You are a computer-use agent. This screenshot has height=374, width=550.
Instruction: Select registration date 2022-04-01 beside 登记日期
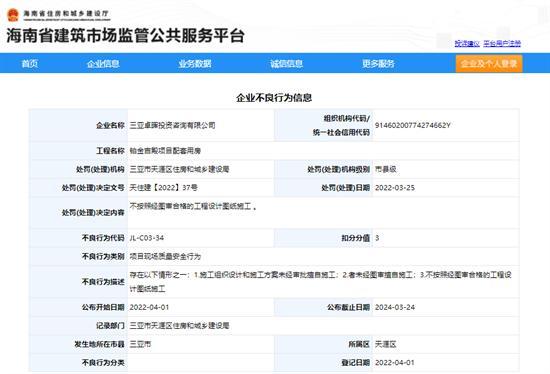point(395,362)
